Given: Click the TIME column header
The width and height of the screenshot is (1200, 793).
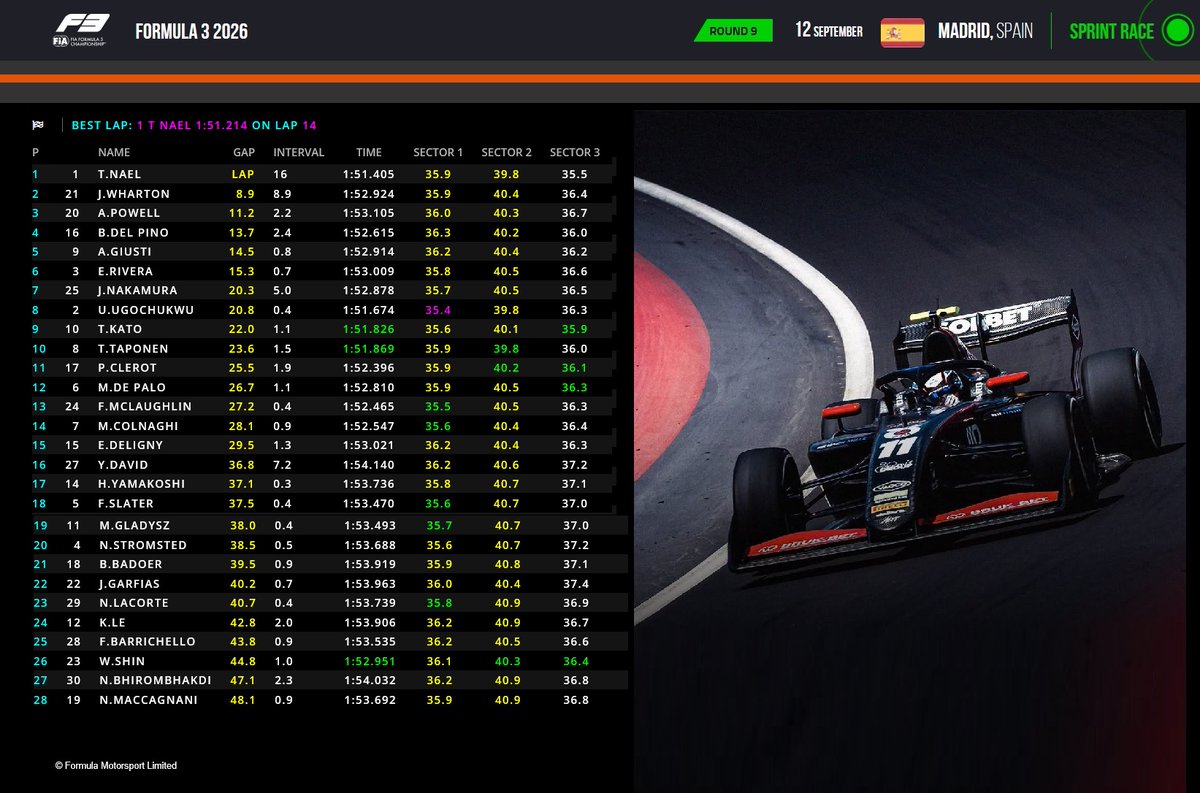Looking at the screenshot, I should coord(369,153).
